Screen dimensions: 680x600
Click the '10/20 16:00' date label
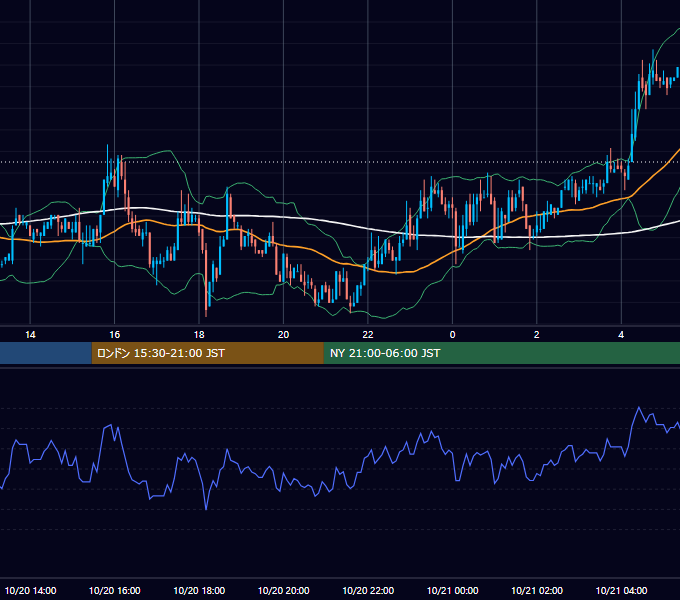pos(114,590)
